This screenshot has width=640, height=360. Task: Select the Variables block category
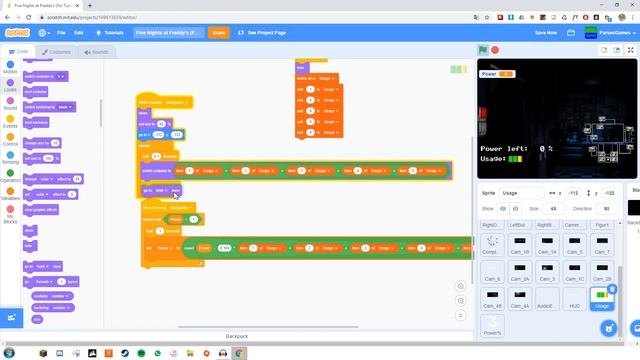(10, 194)
